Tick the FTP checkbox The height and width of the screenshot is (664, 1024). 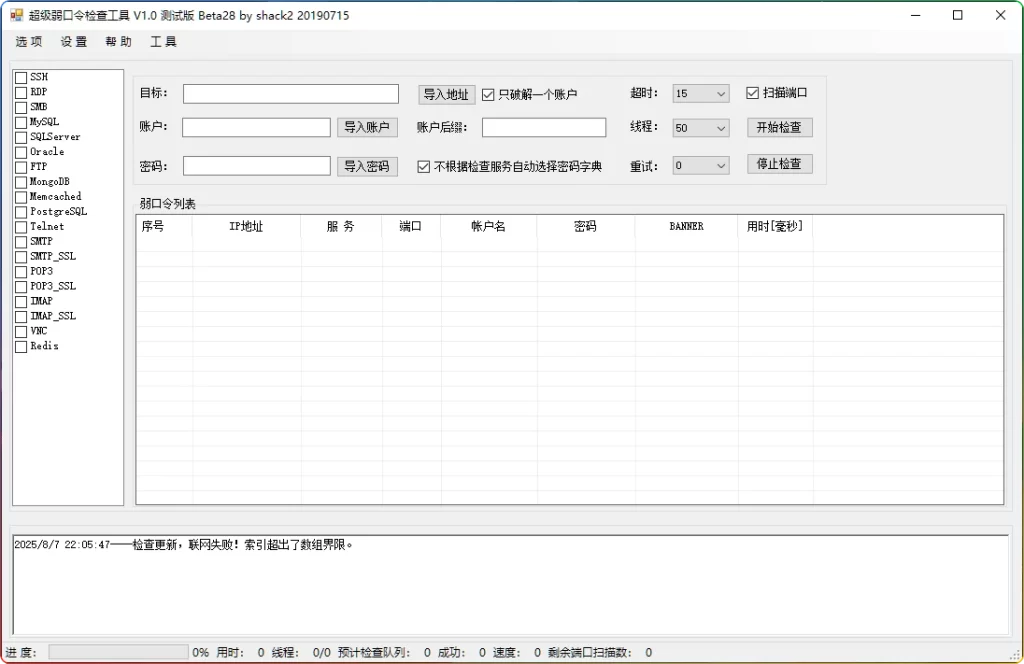coord(21,168)
